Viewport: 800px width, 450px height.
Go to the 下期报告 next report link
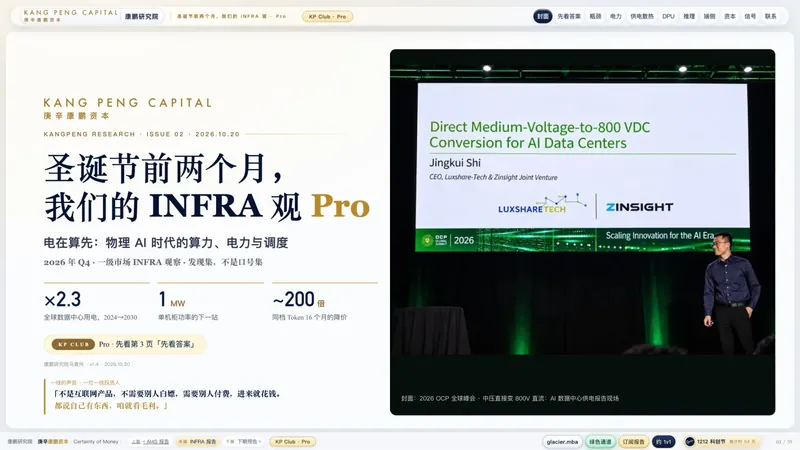point(244,442)
